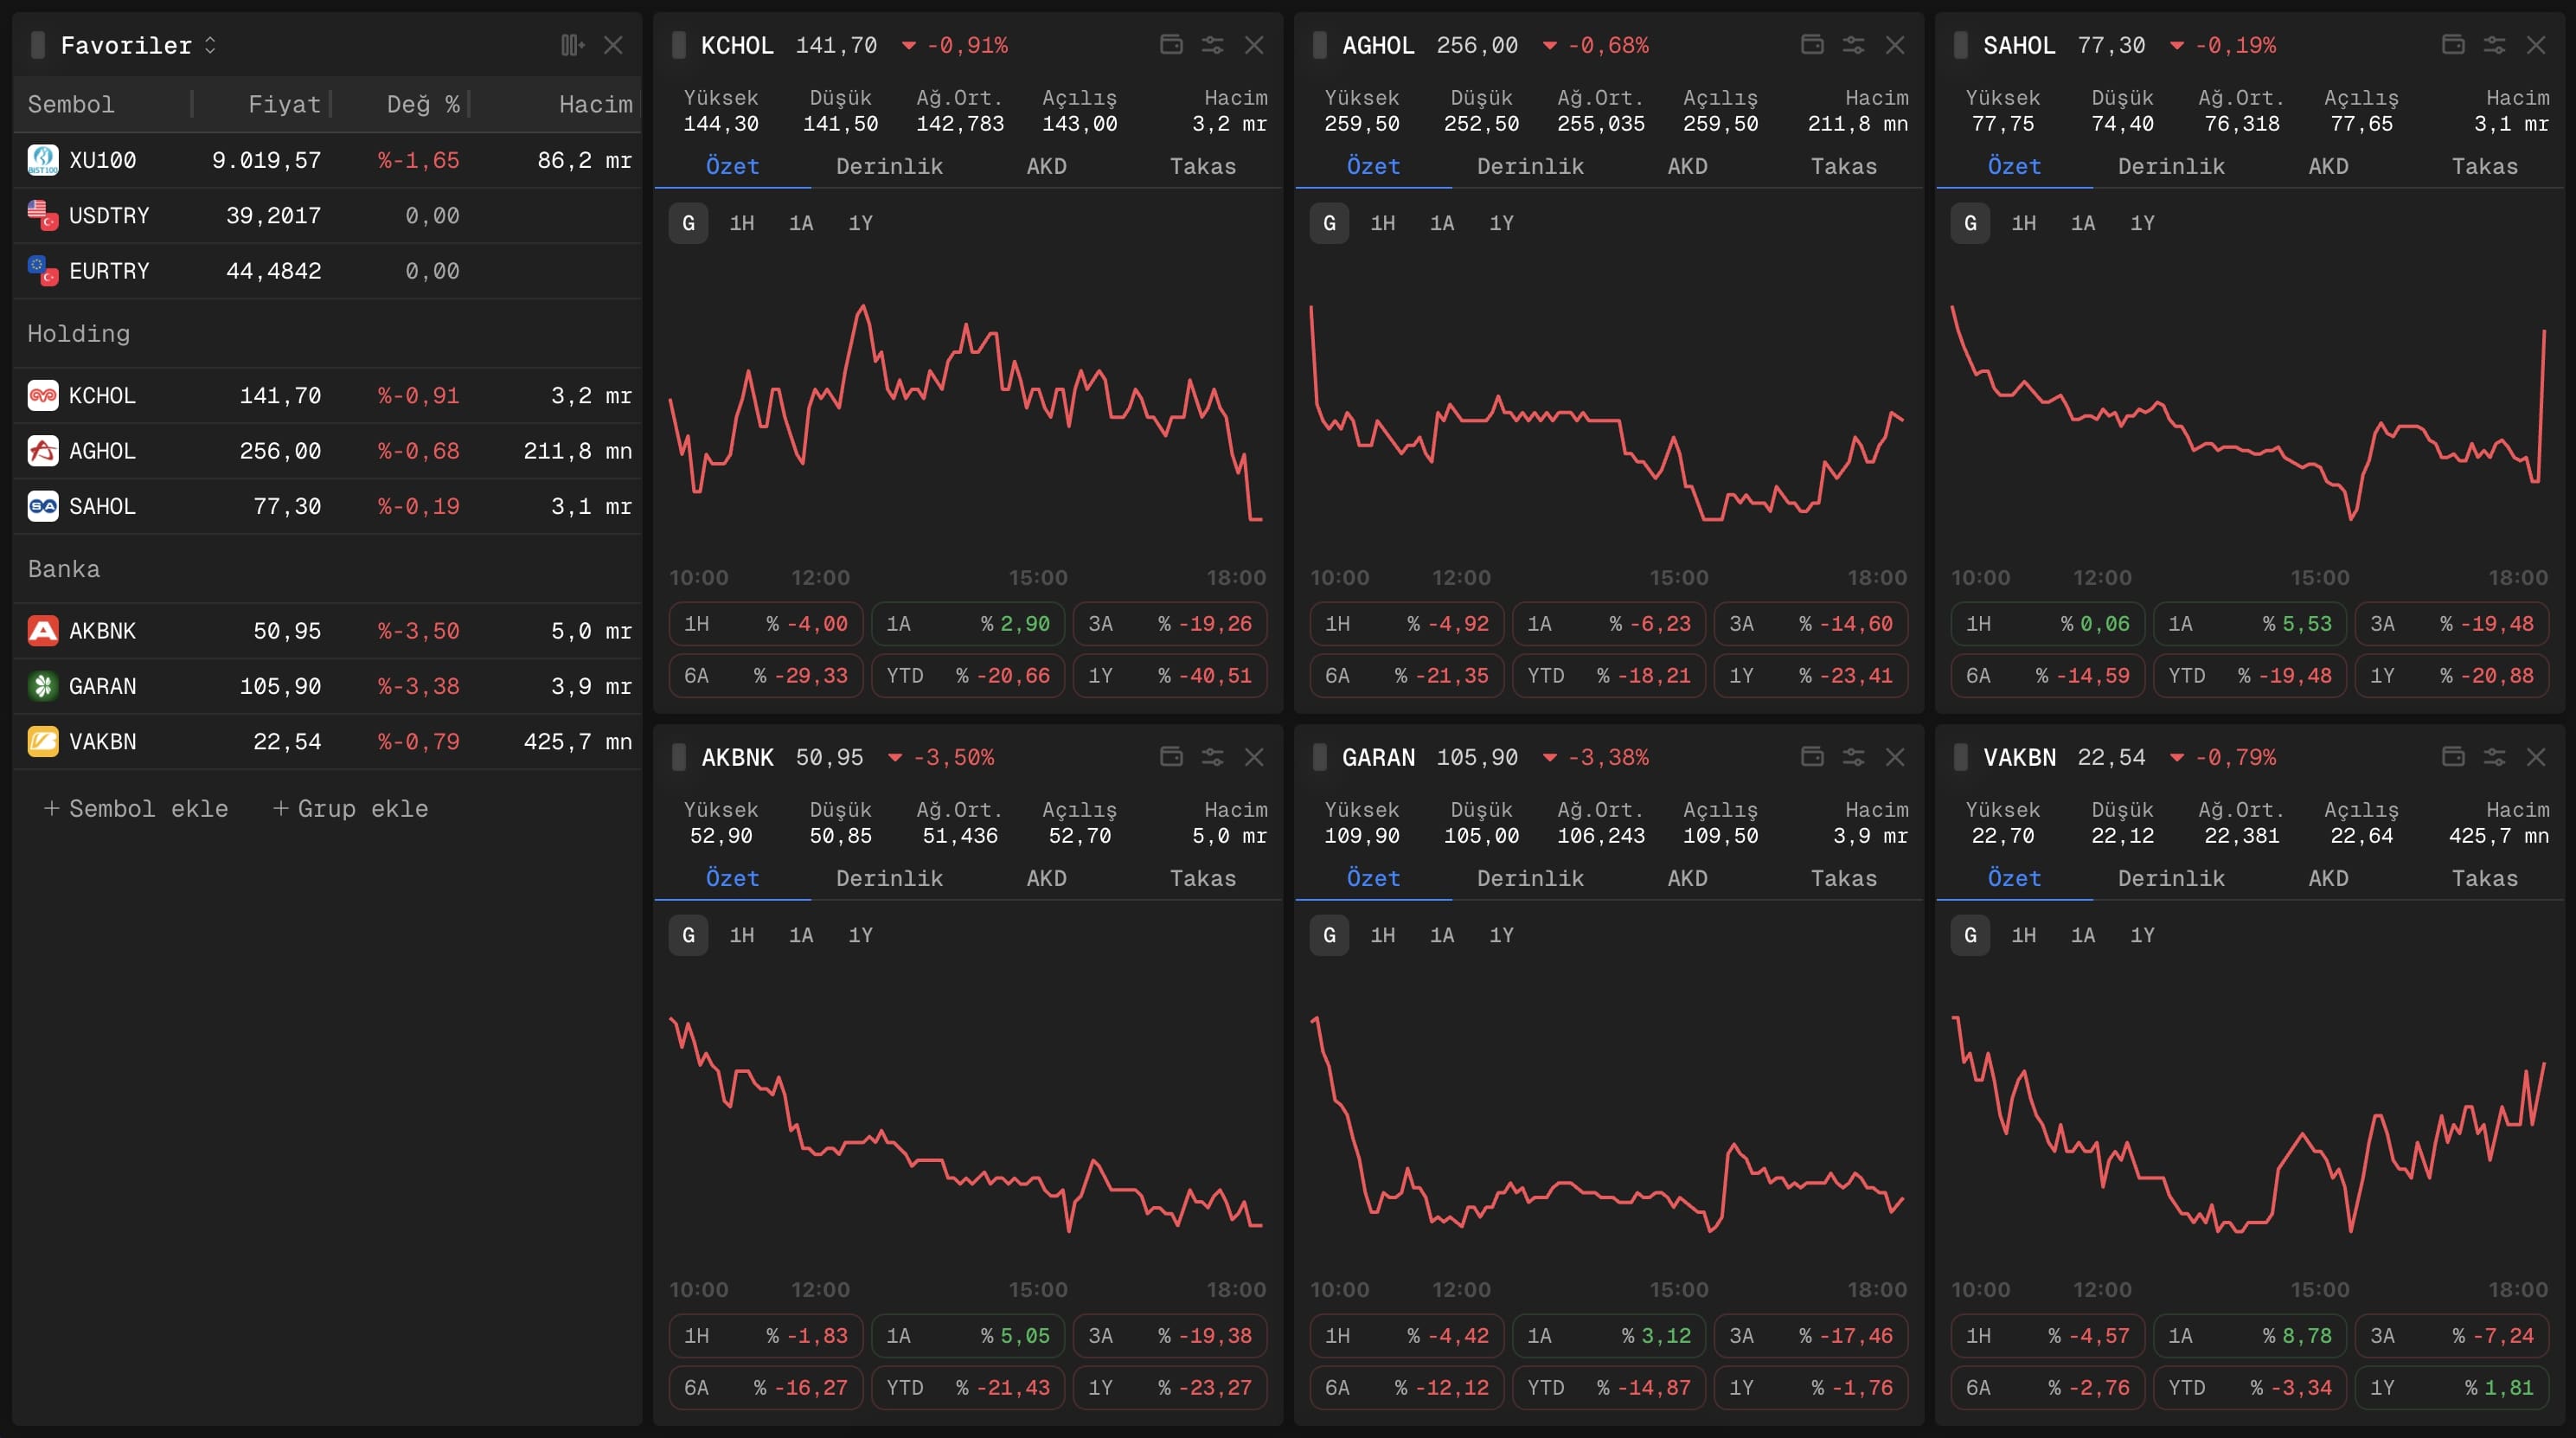Click the Grup ekle button

click(350, 808)
